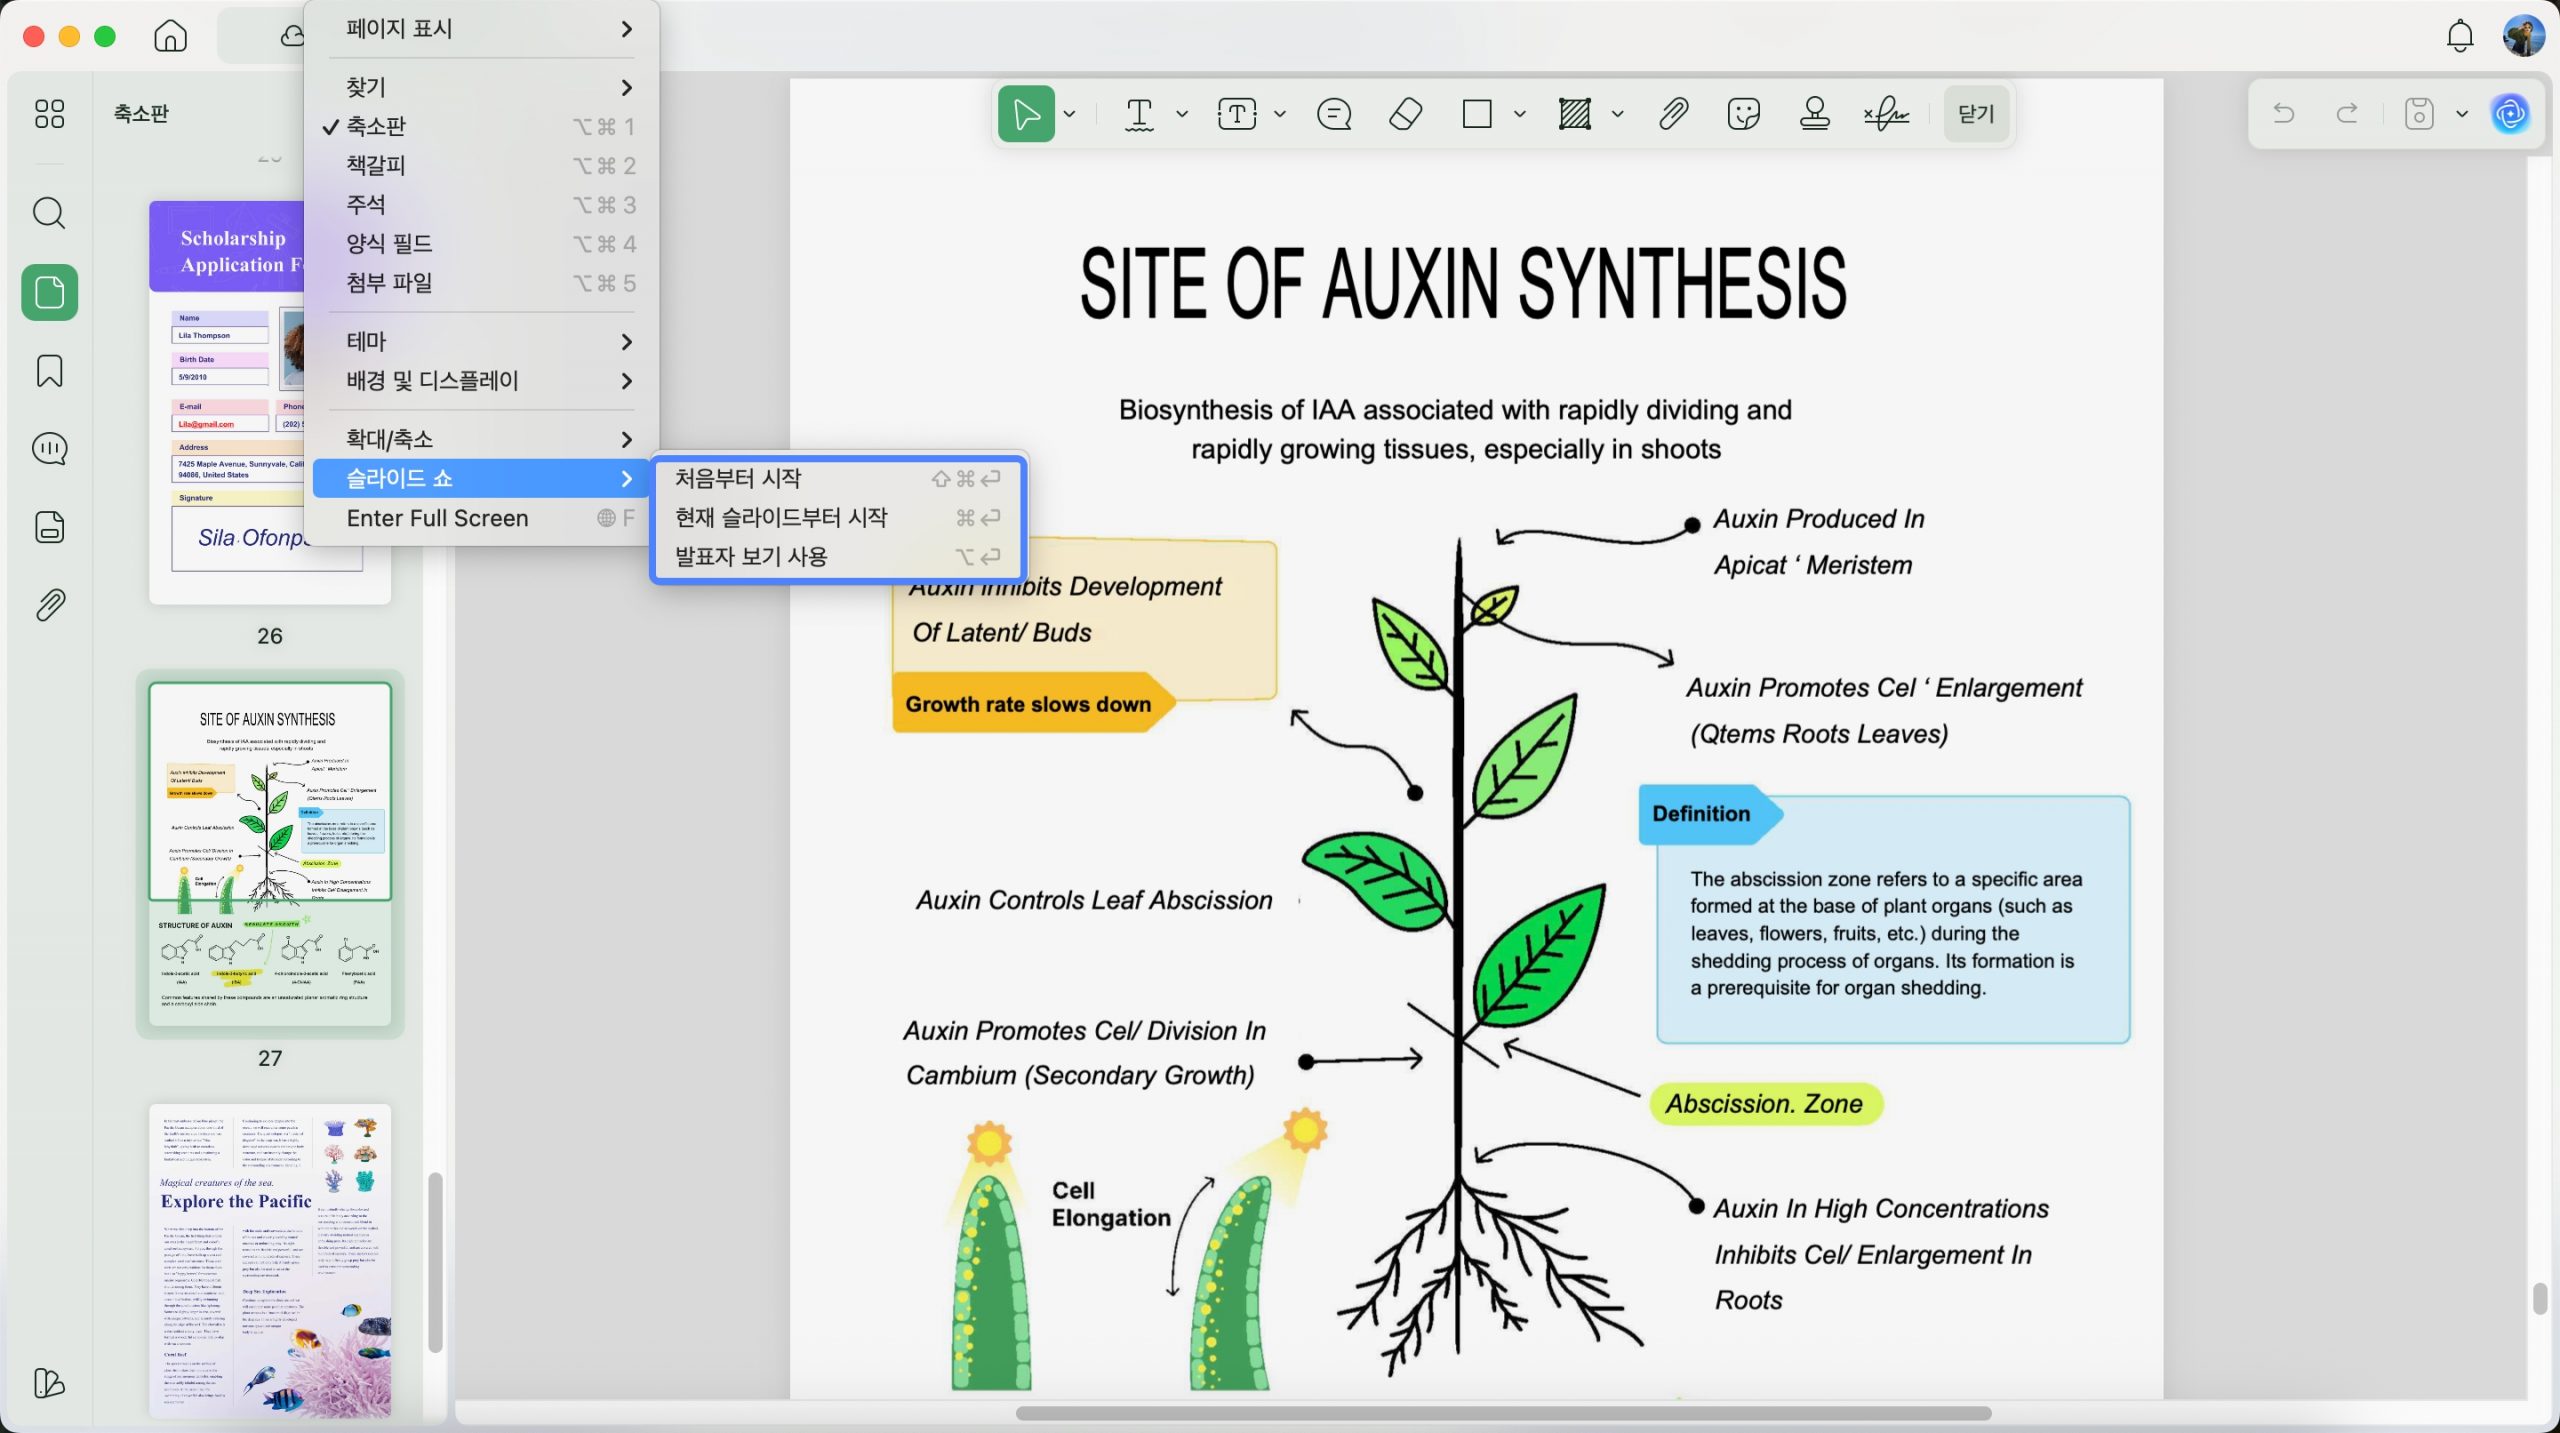
Task: Click highlighted 슬라이드 쇼 menu item
Action: coord(483,478)
